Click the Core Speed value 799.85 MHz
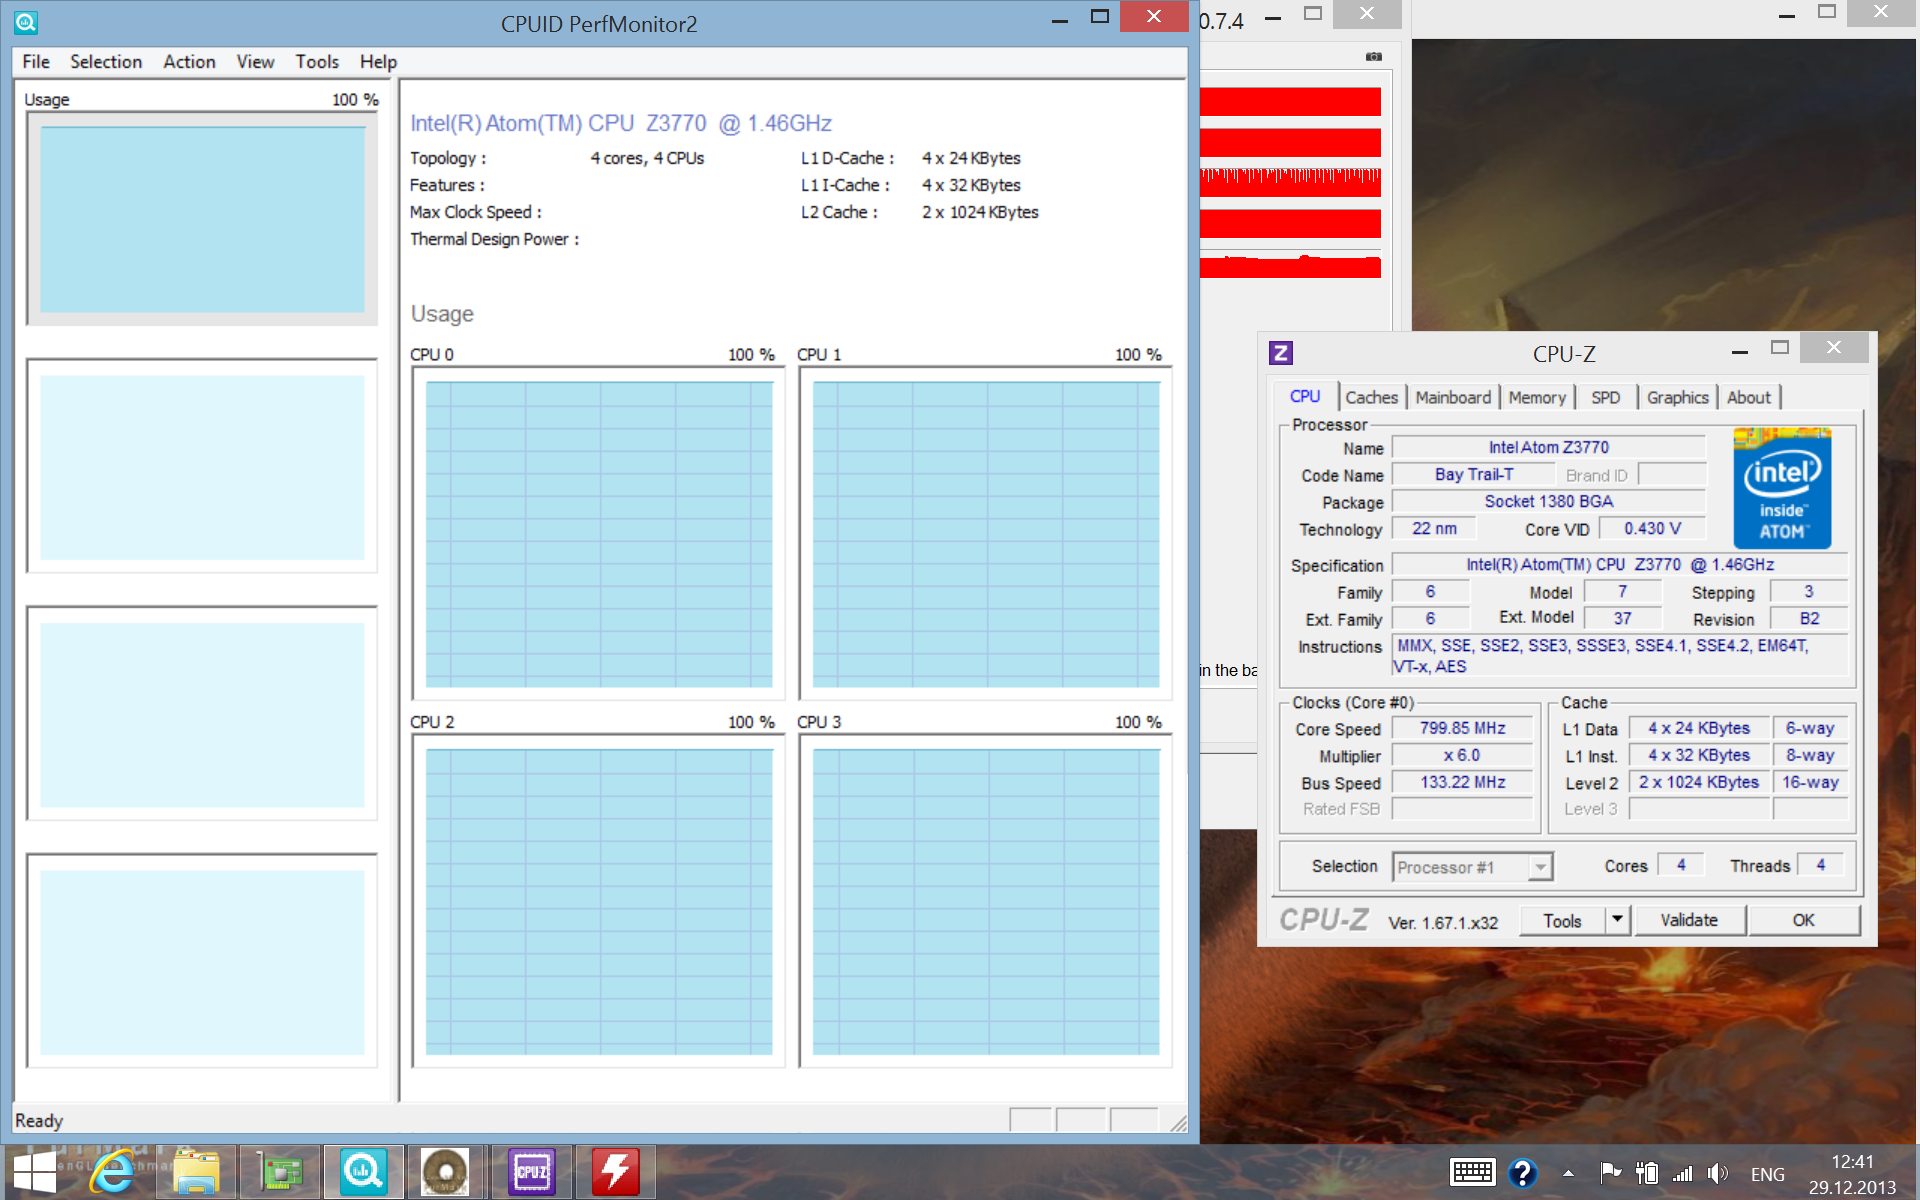Viewport: 1920px width, 1200px height. tap(1462, 729)
